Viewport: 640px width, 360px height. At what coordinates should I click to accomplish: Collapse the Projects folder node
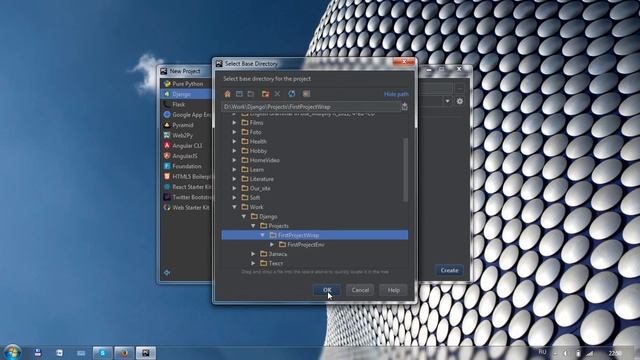pyautogui.click(x=253, y=226)
